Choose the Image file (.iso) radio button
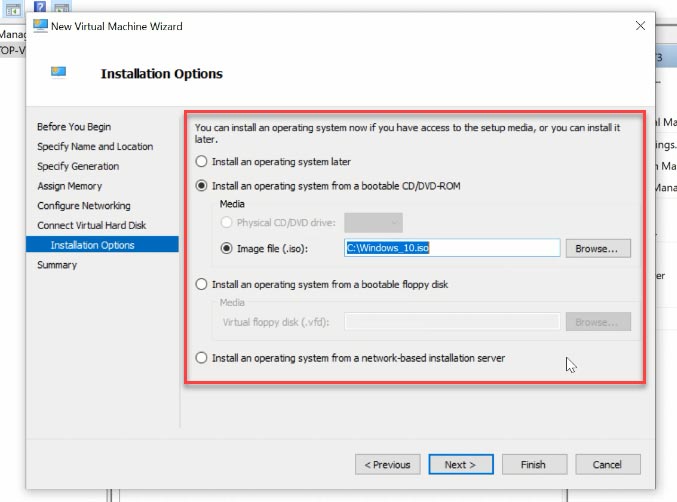This screenshot has width=677, height=502. tap(227, 249)
